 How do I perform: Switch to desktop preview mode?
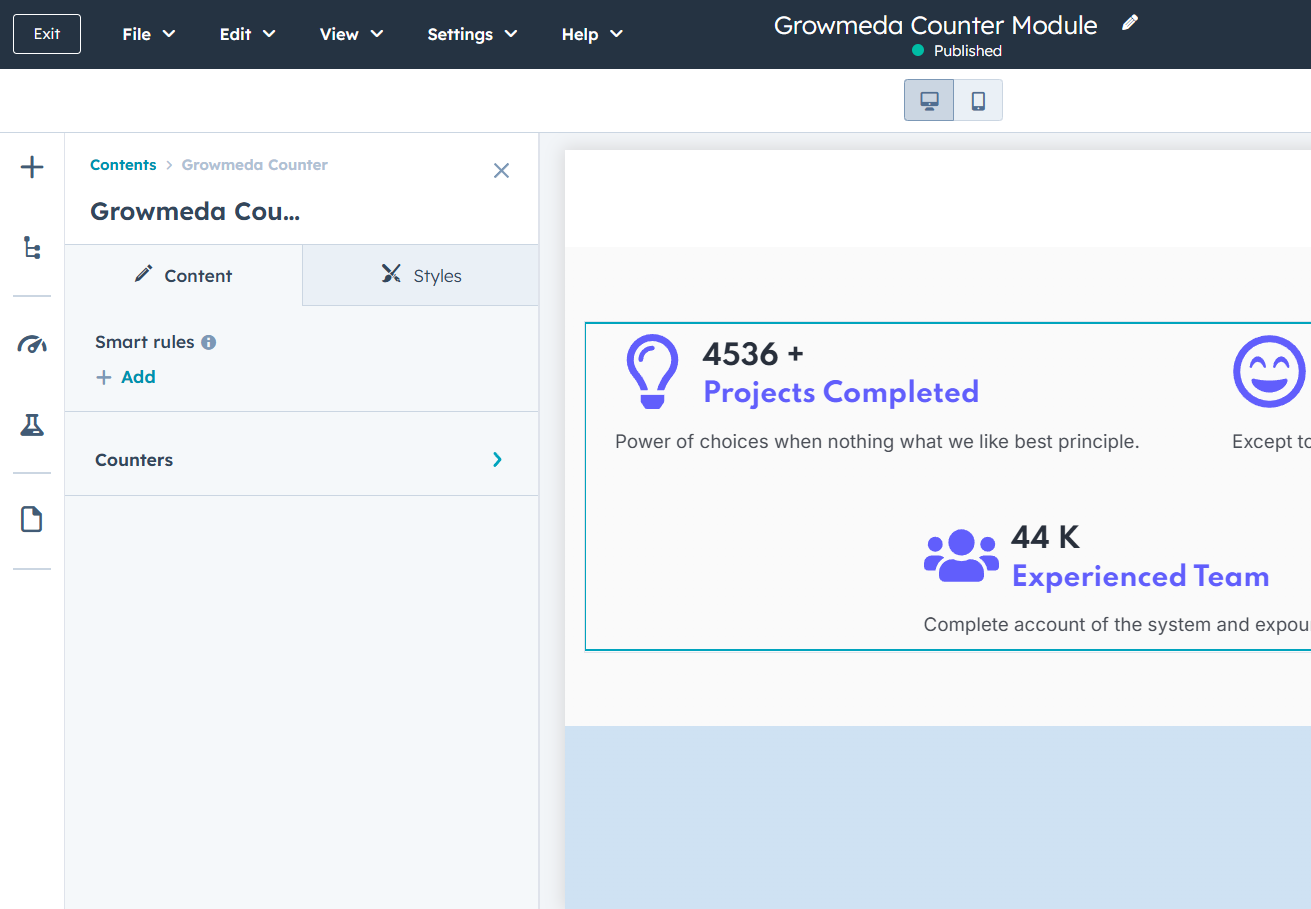click(x=929, y=100)
